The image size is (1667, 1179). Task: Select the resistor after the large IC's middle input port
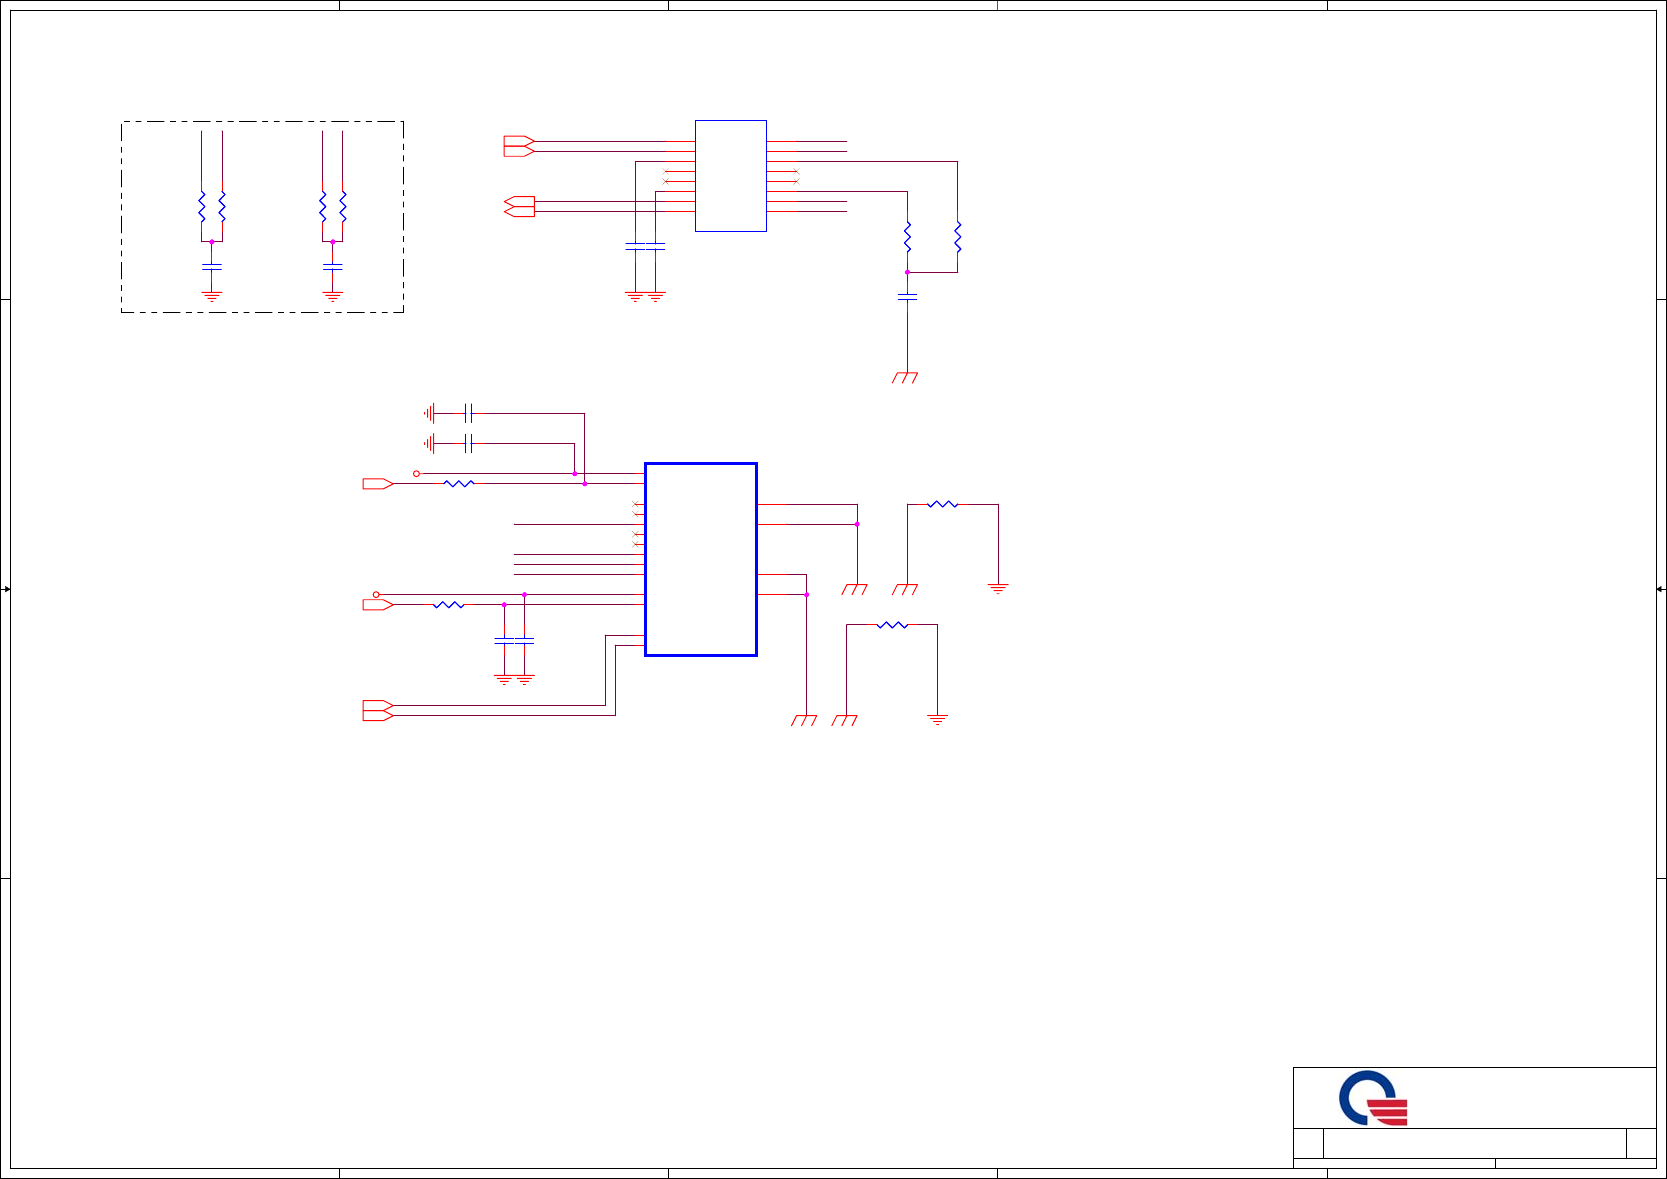point(449,605)
